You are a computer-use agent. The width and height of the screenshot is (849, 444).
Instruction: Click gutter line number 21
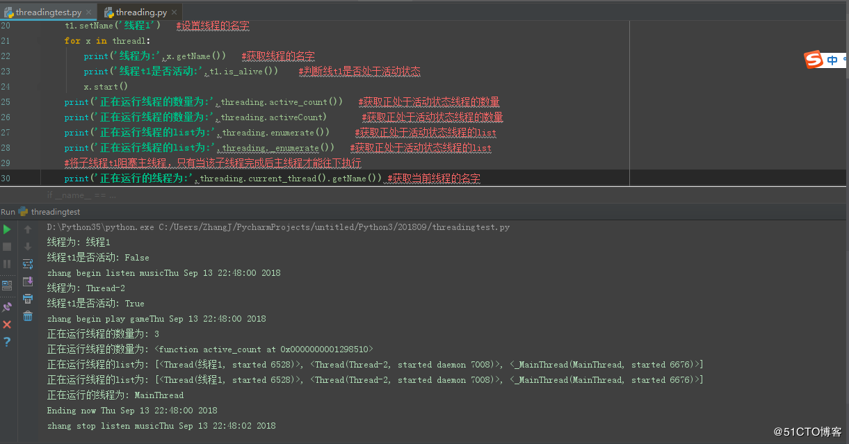point(5,41)
